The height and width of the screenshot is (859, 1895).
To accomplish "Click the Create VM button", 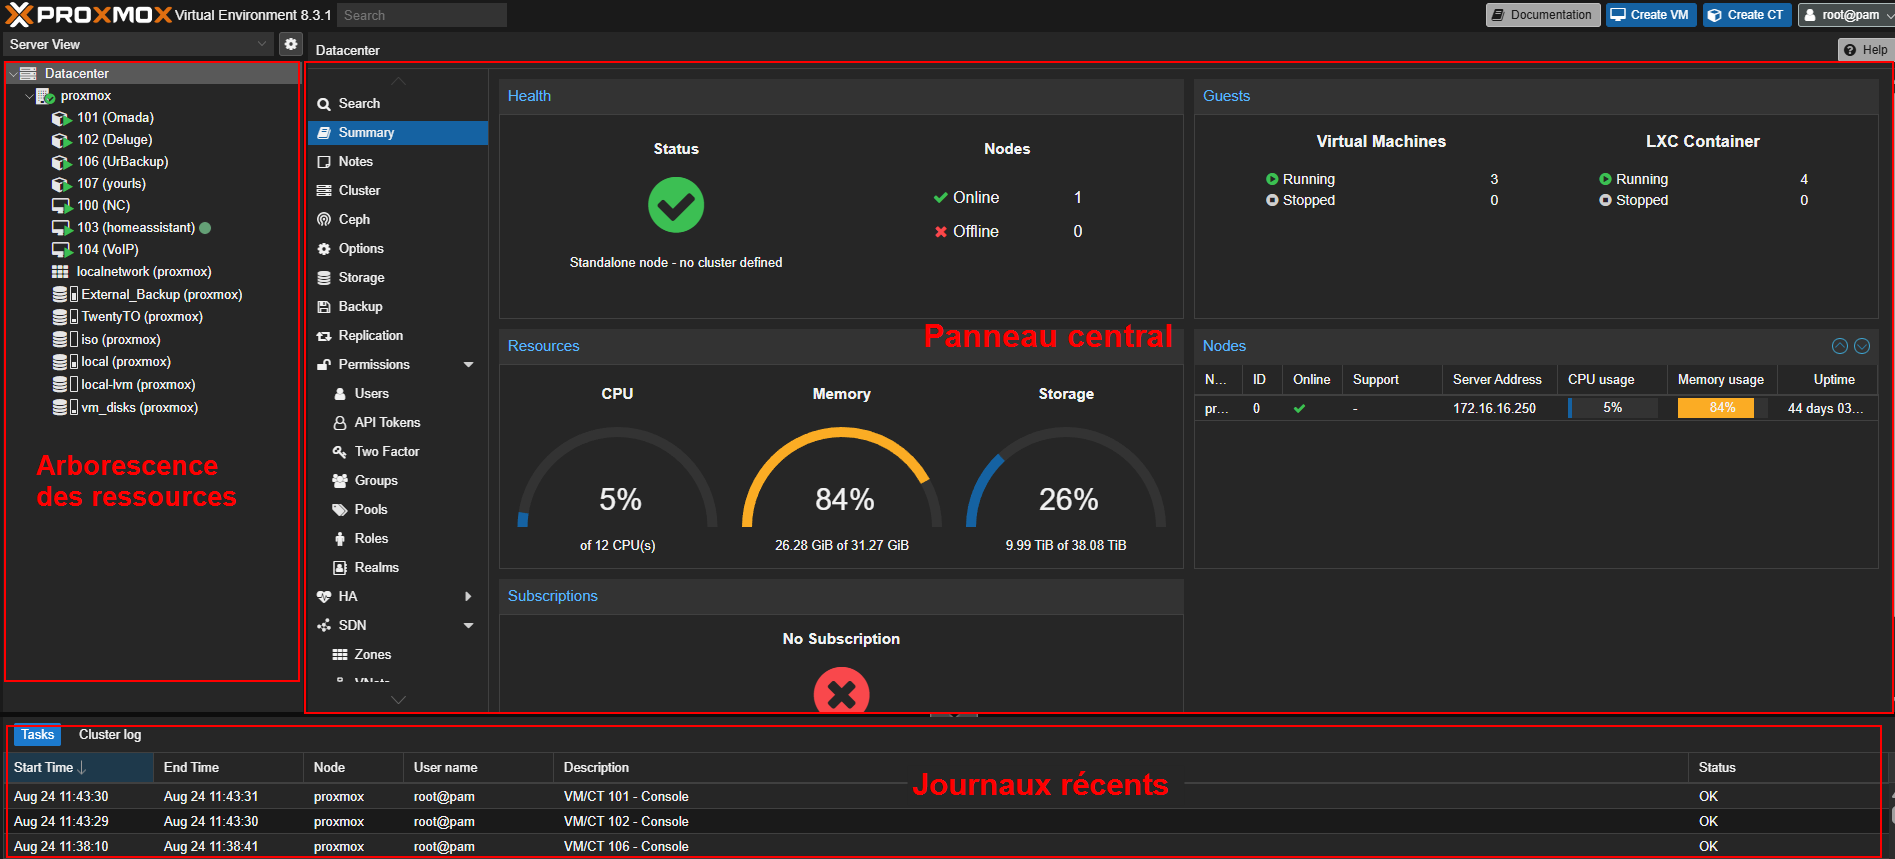I will (1650, 15).
